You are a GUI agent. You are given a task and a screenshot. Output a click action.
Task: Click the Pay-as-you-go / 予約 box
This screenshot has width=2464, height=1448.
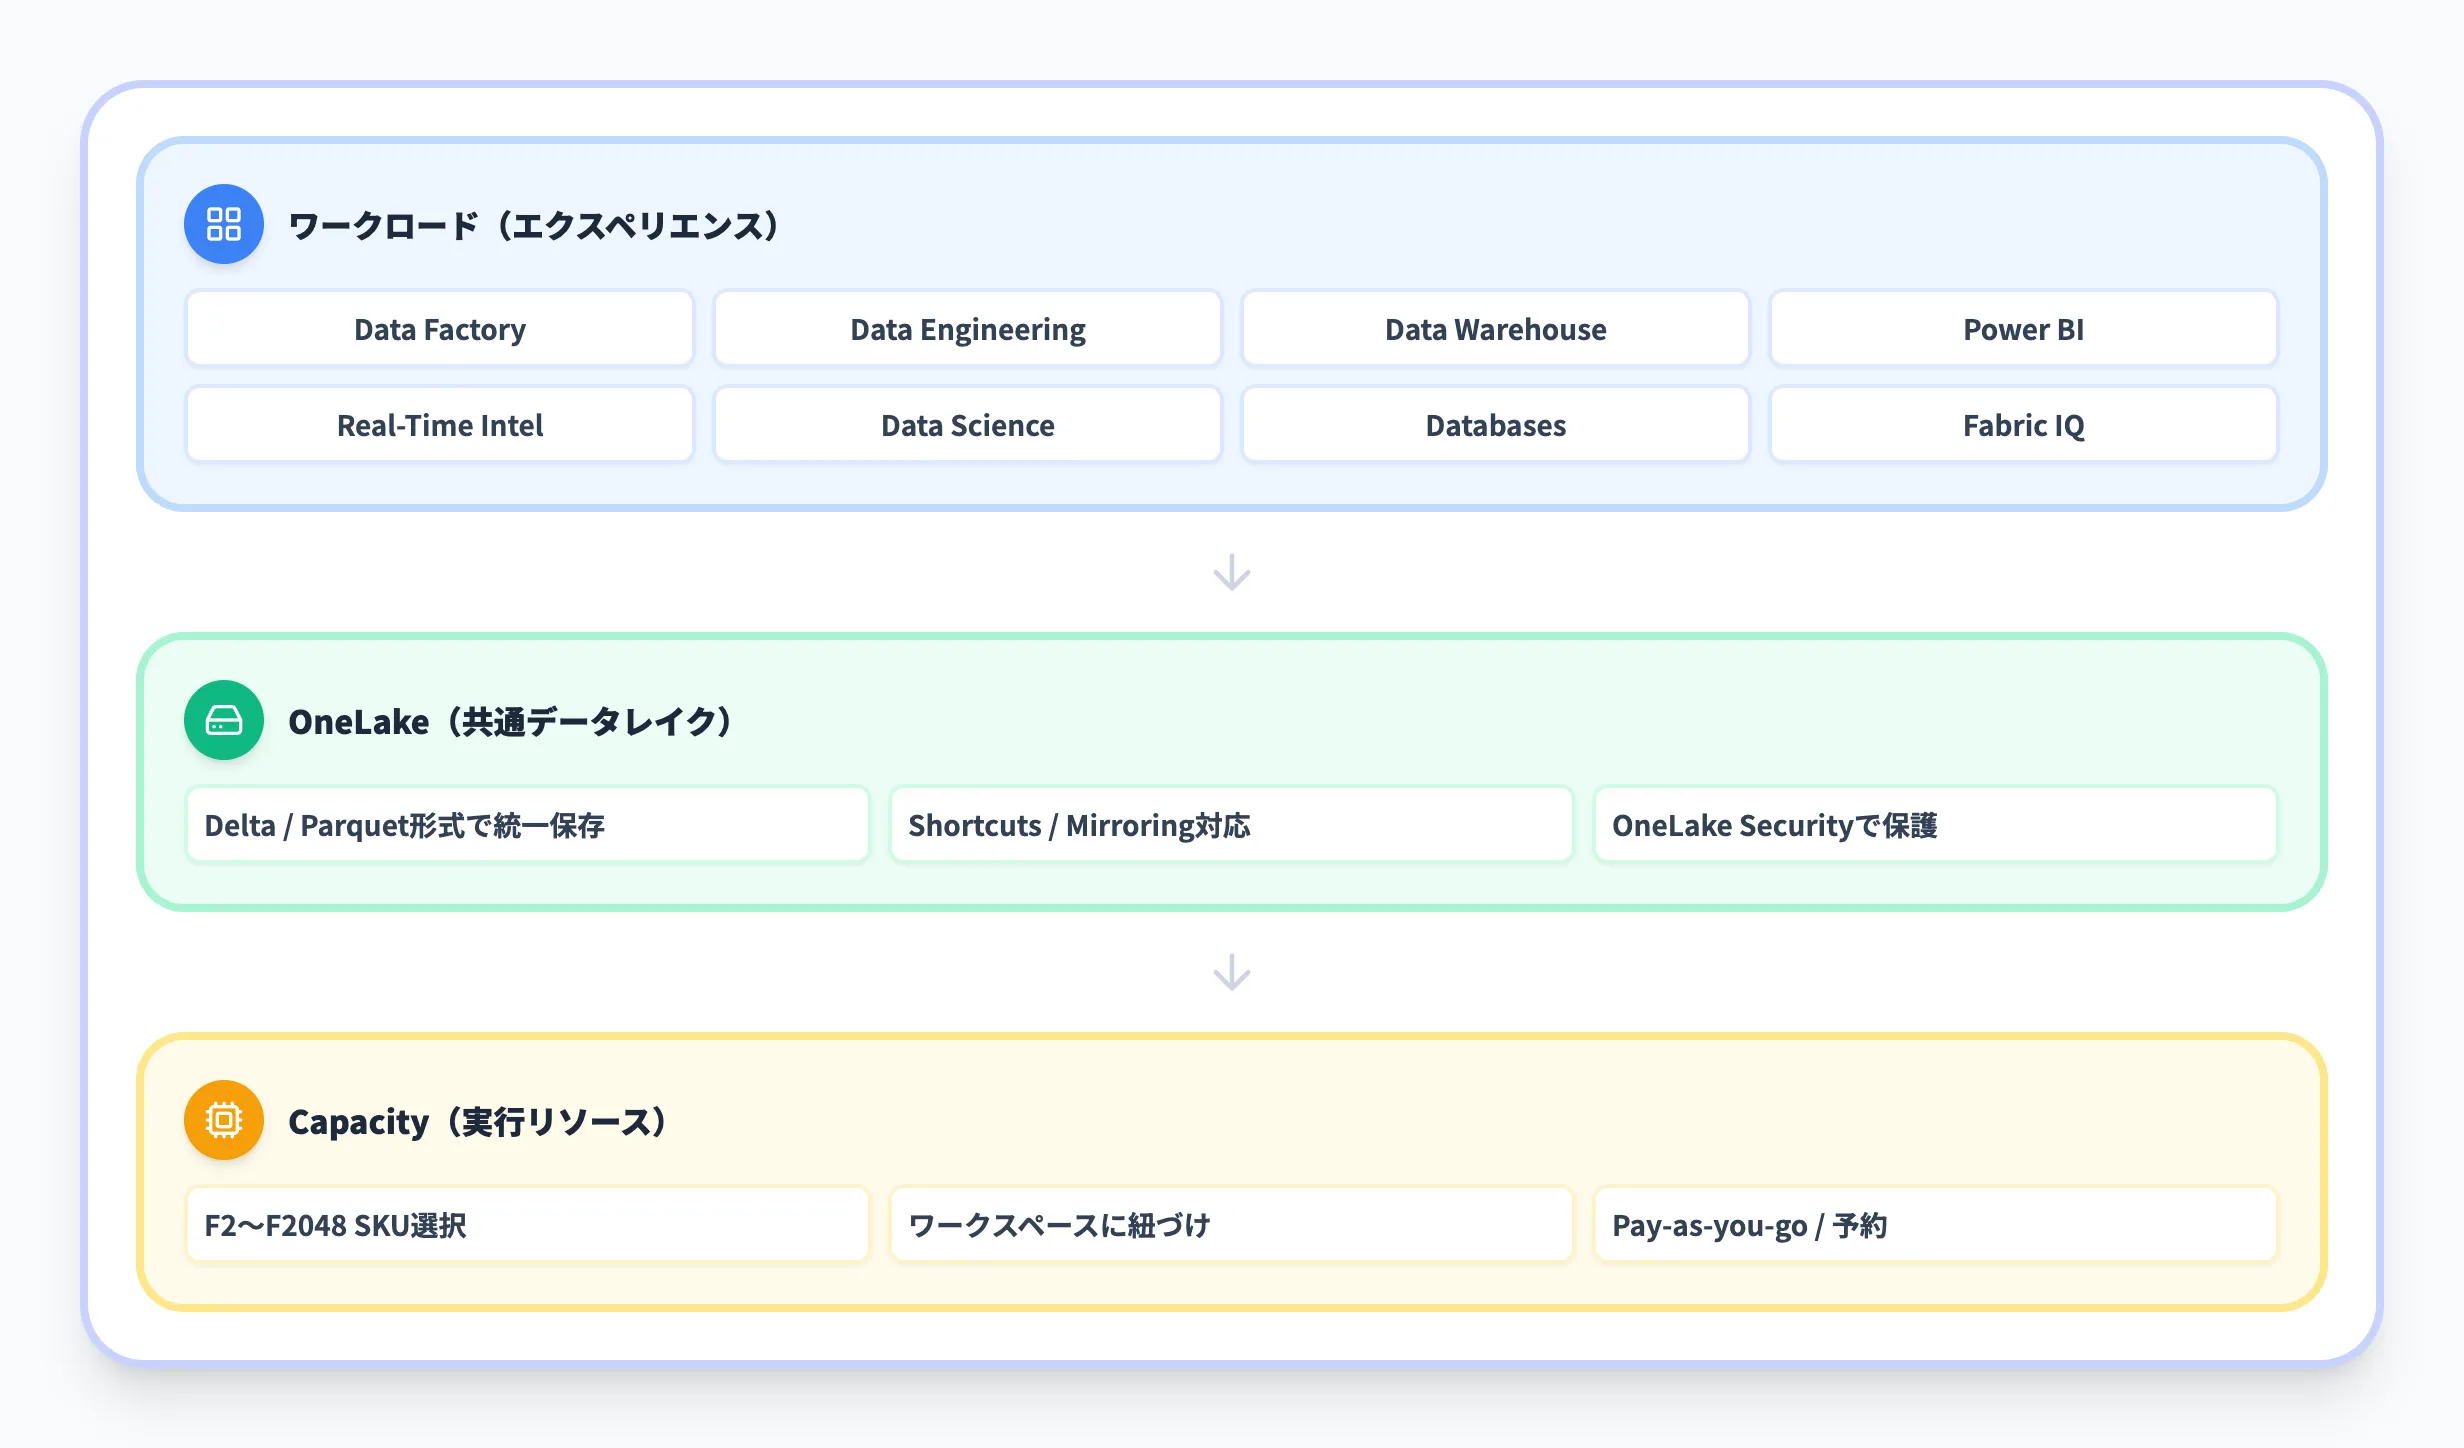pos(1936,1224)
